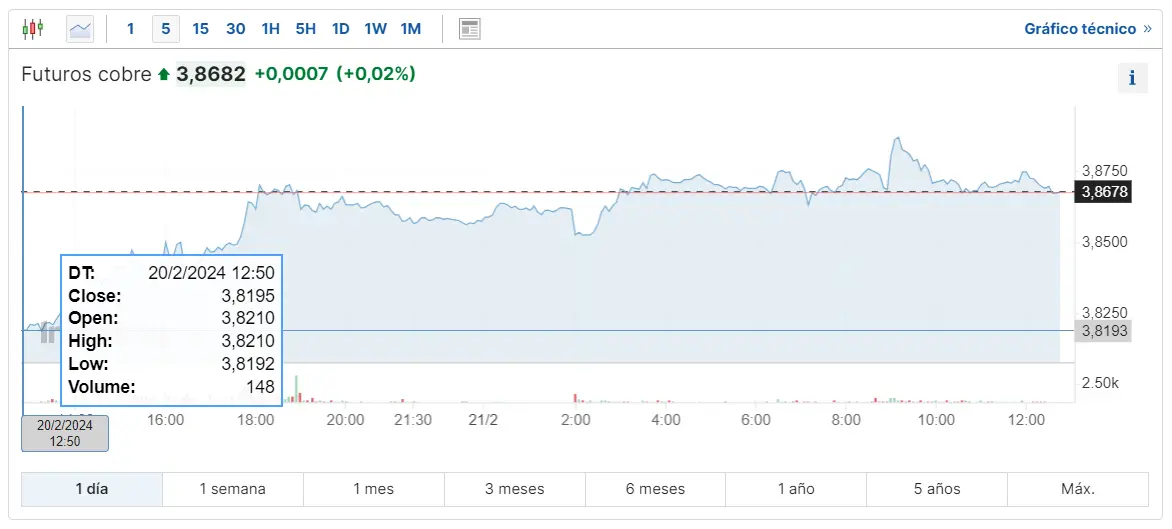Click the 20/2/2024 12:50 date marker
This screenshot has width=1172, height=529.
(65, 433)
